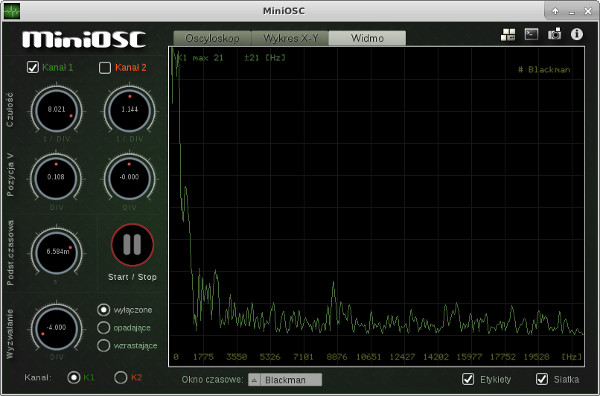Click the 19528 frequency axis label
This screenshot has height=396, width=600.
536,357
